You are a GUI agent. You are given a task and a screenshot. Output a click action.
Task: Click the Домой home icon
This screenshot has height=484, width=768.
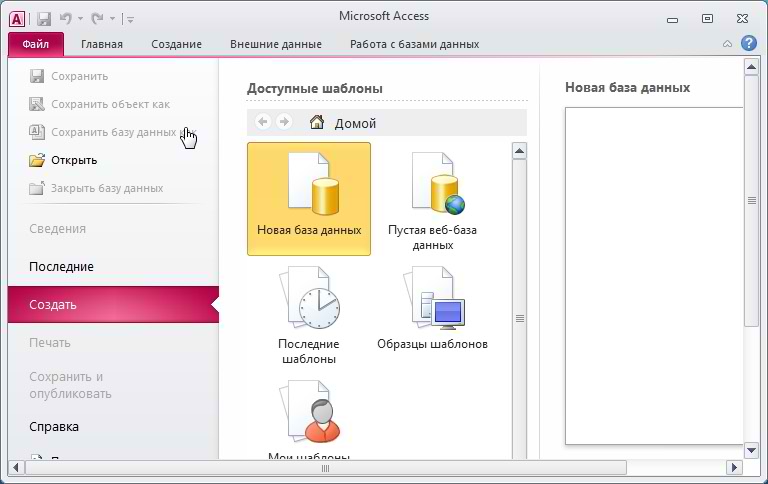point(317,122)
